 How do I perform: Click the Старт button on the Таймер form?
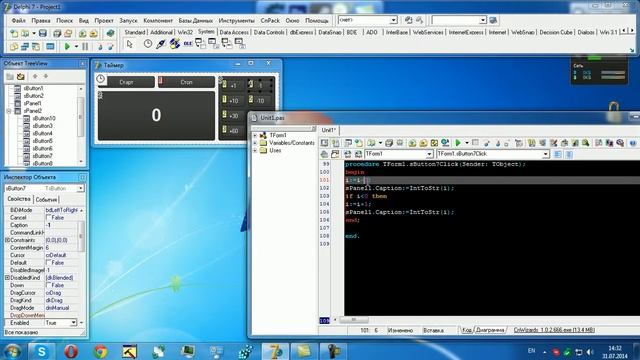point(126,82)
